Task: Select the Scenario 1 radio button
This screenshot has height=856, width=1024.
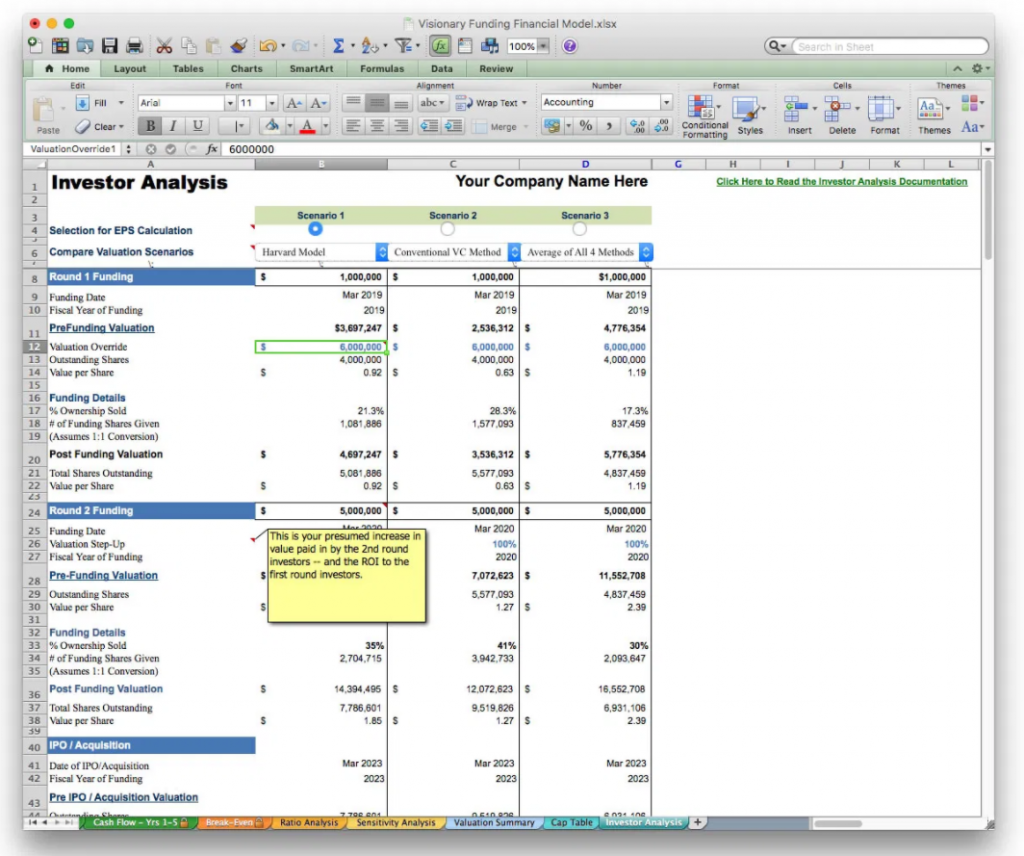Action: pyautogui.click(x=315, y=229)
